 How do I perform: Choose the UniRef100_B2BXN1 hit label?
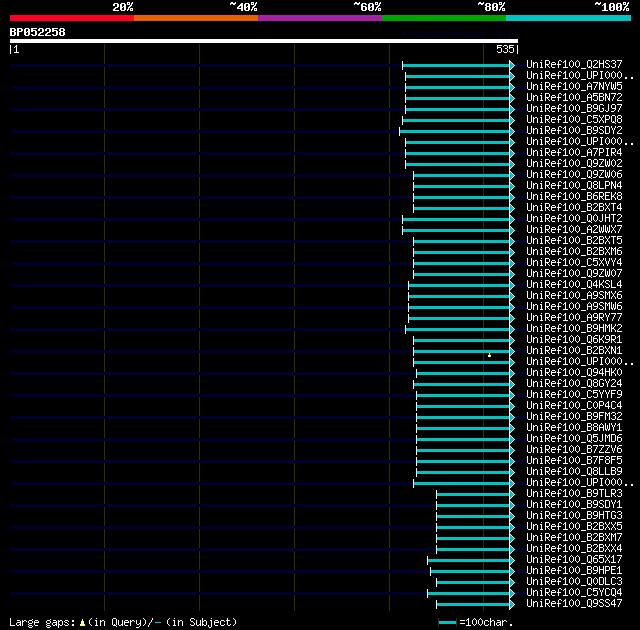(574, 351)
